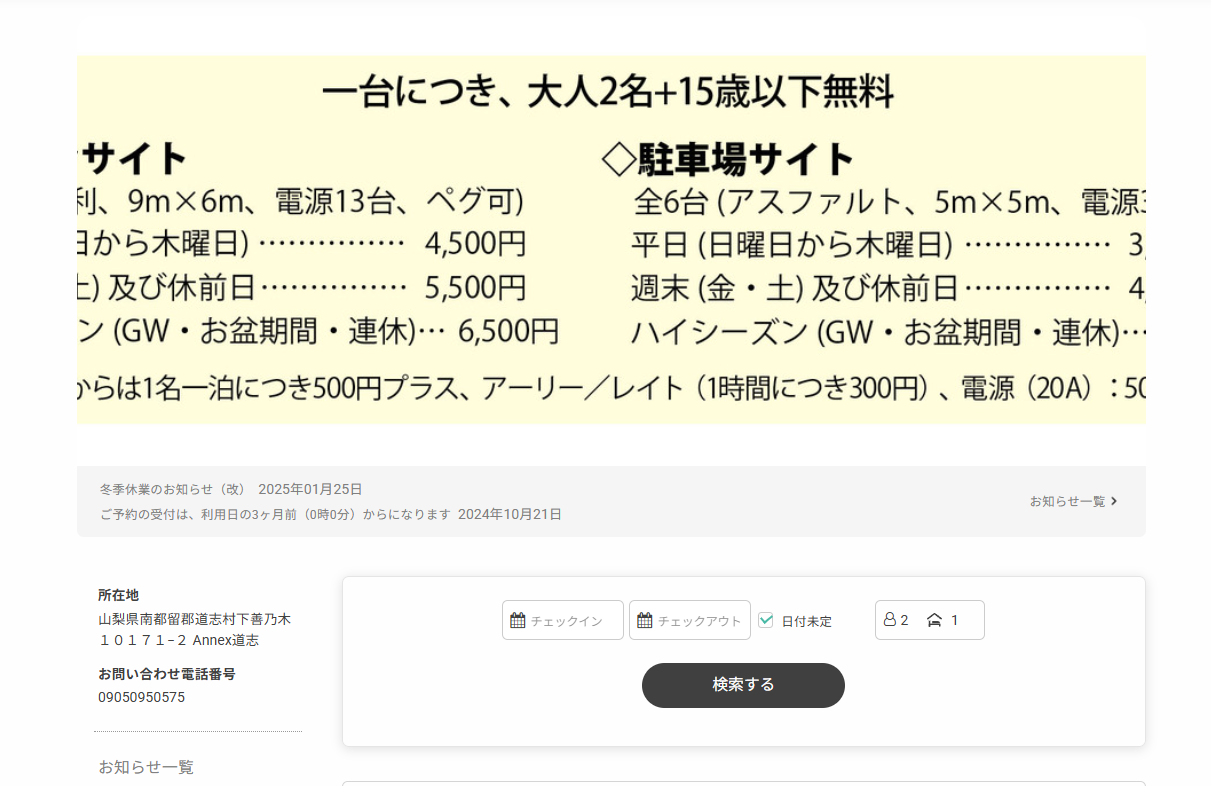The height and width of the screenshot is (786, 1211).
Task: Click the 日付未定 checkbox label
Action: (x=806, y=621)
